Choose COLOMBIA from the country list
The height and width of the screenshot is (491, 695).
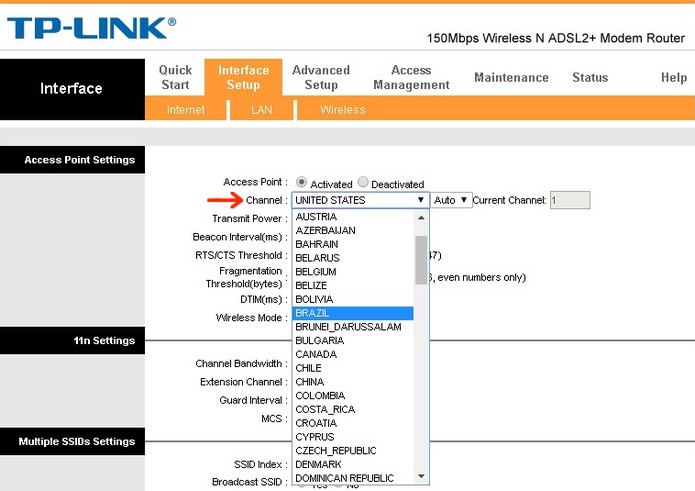[353, 395]
